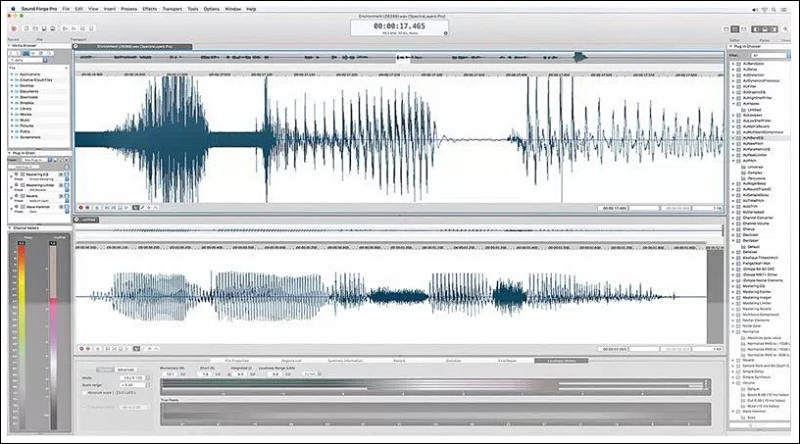Click the Chorus plug-in icon in Plug-In Chooser
This screenshot has height=444, width=800.
(x=738, y=229)
